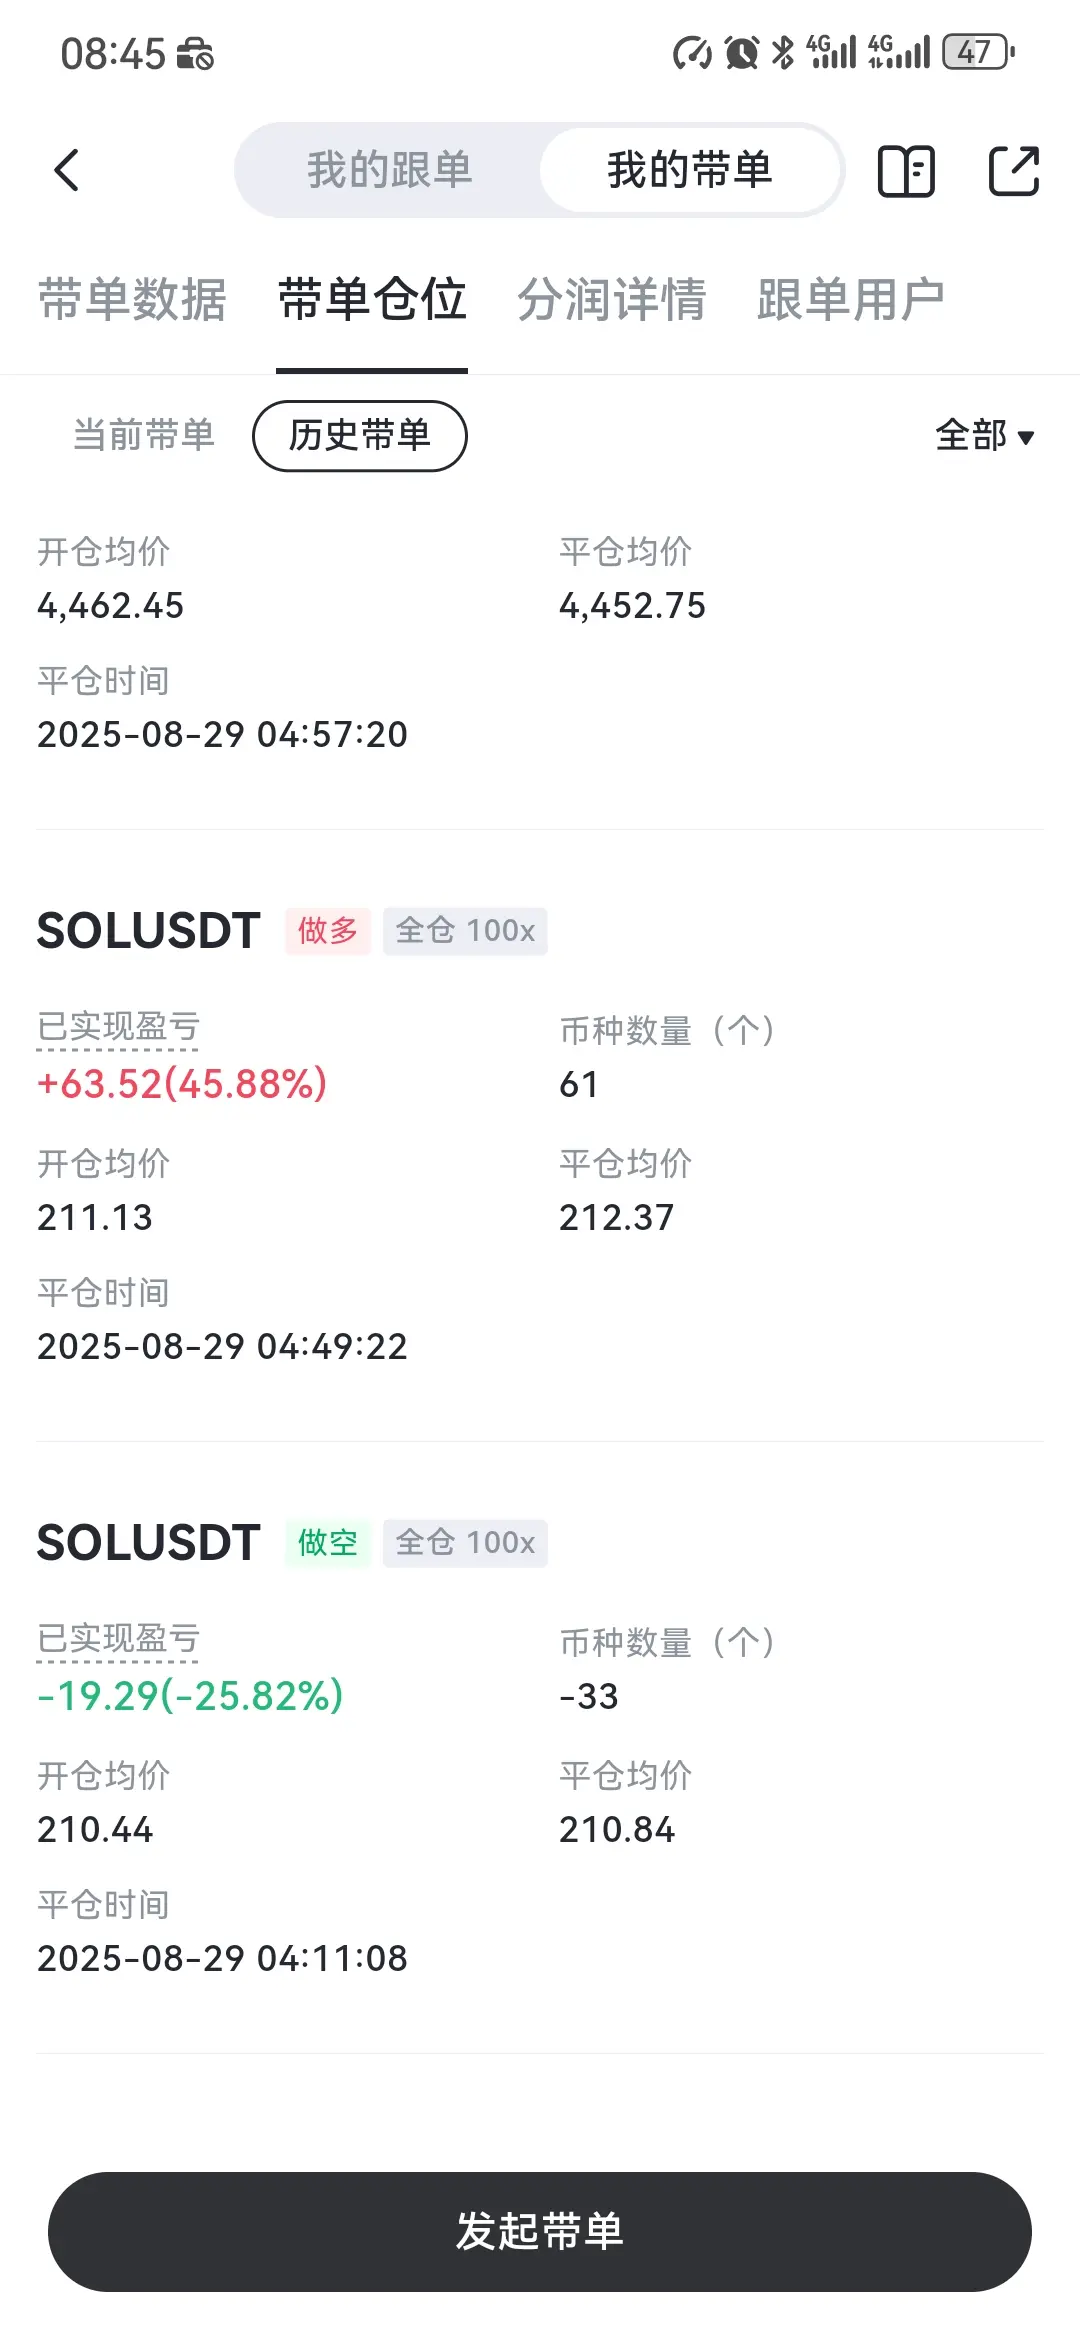Select the 历史带单 pill filter
Screen dimensions: 1080x2340
pyautogui.click(x=360, y=436)
